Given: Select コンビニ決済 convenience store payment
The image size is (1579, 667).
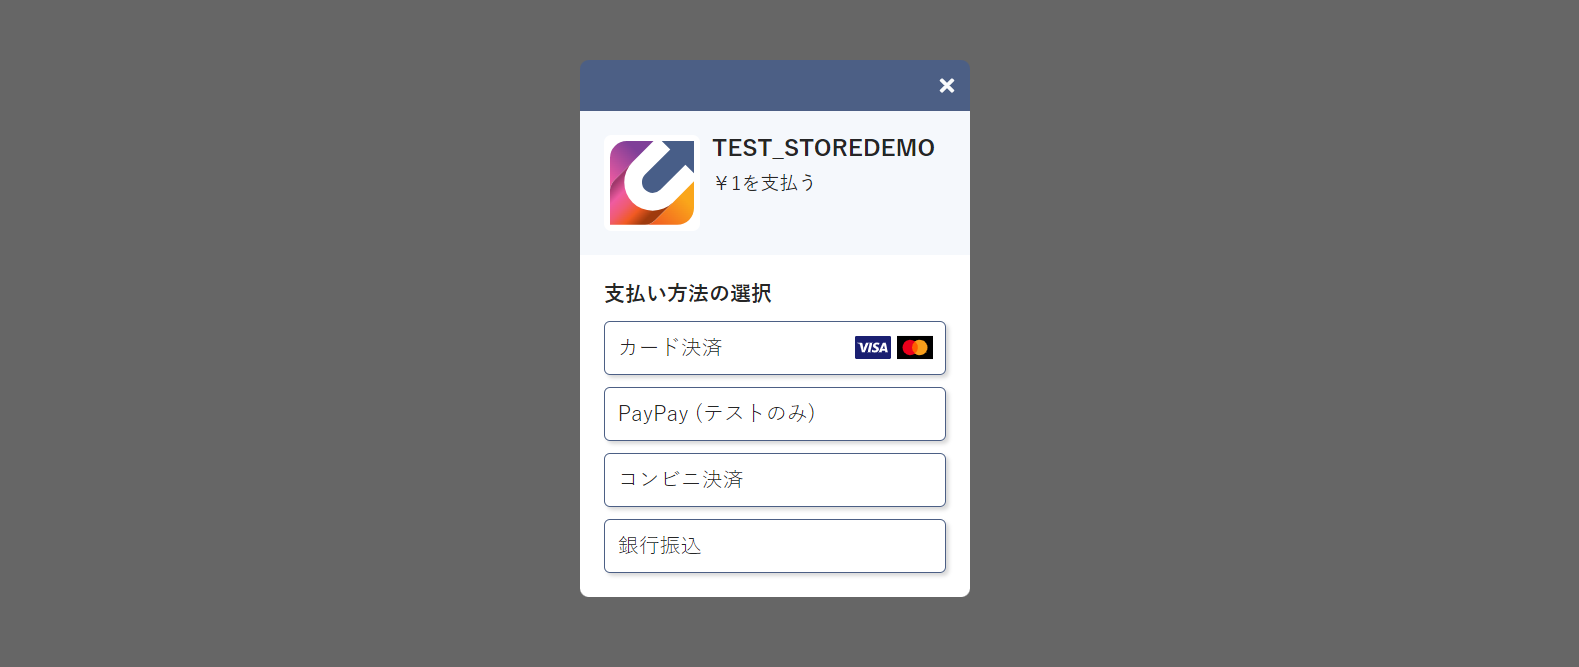Looking at the screenshot, I should [775, 480].
